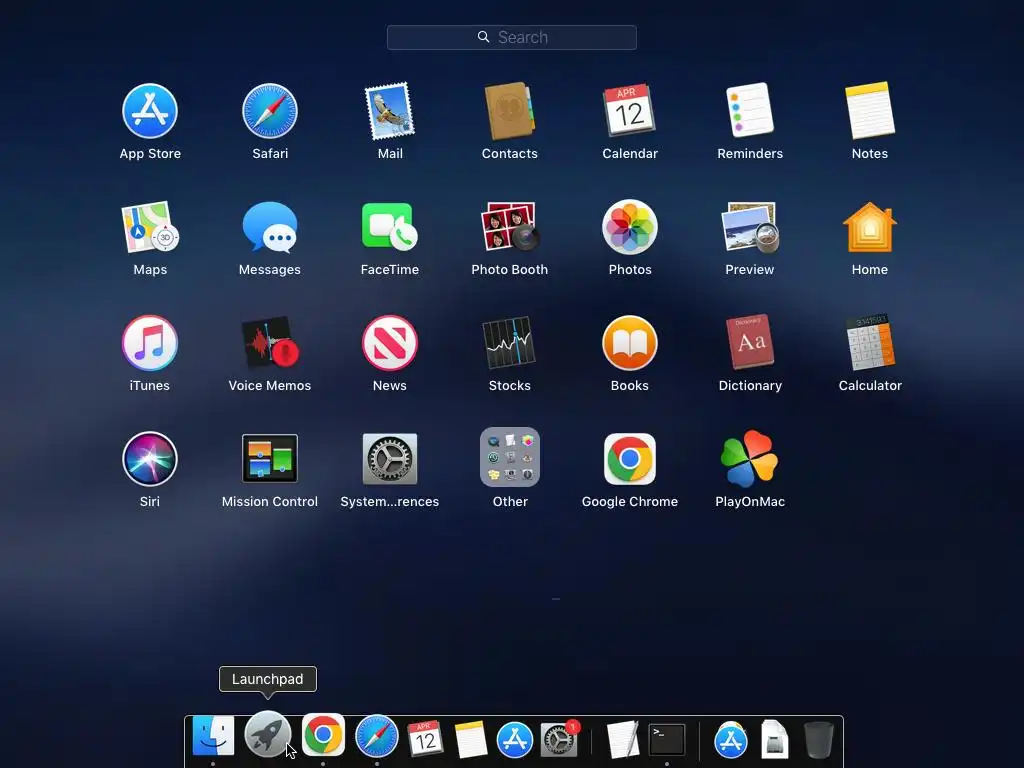Launch the Messages app
The width and height of the screenshot is (1024, 768).
click(x=270, y=227)
